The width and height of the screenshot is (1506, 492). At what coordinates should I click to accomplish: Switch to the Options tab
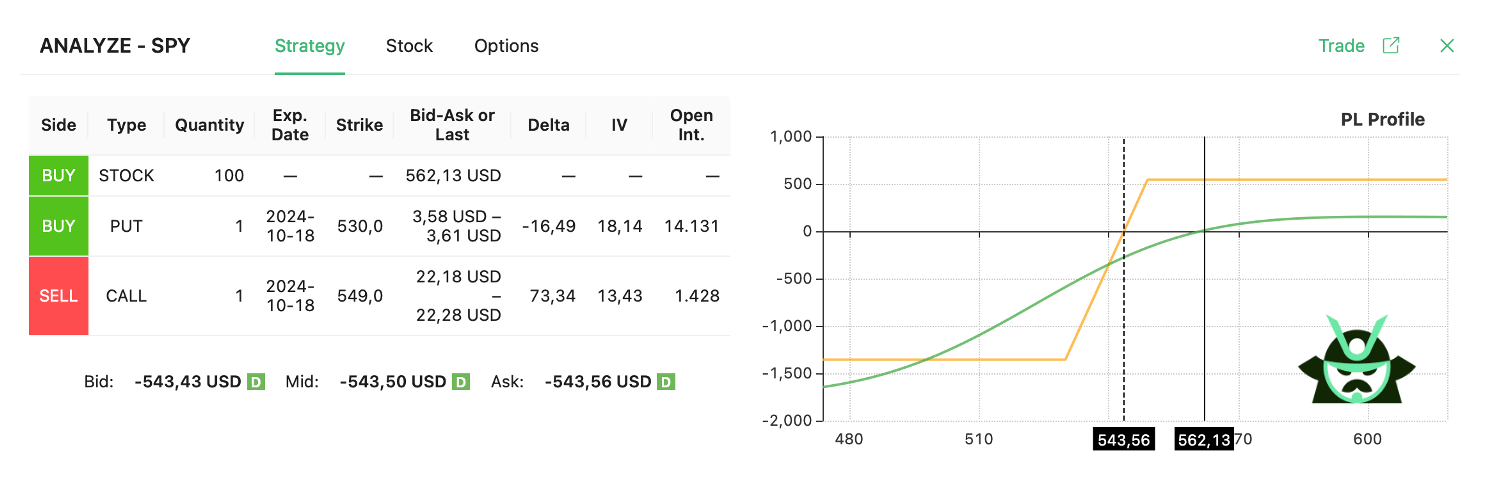pyautogui.click(x=506, y=46)
